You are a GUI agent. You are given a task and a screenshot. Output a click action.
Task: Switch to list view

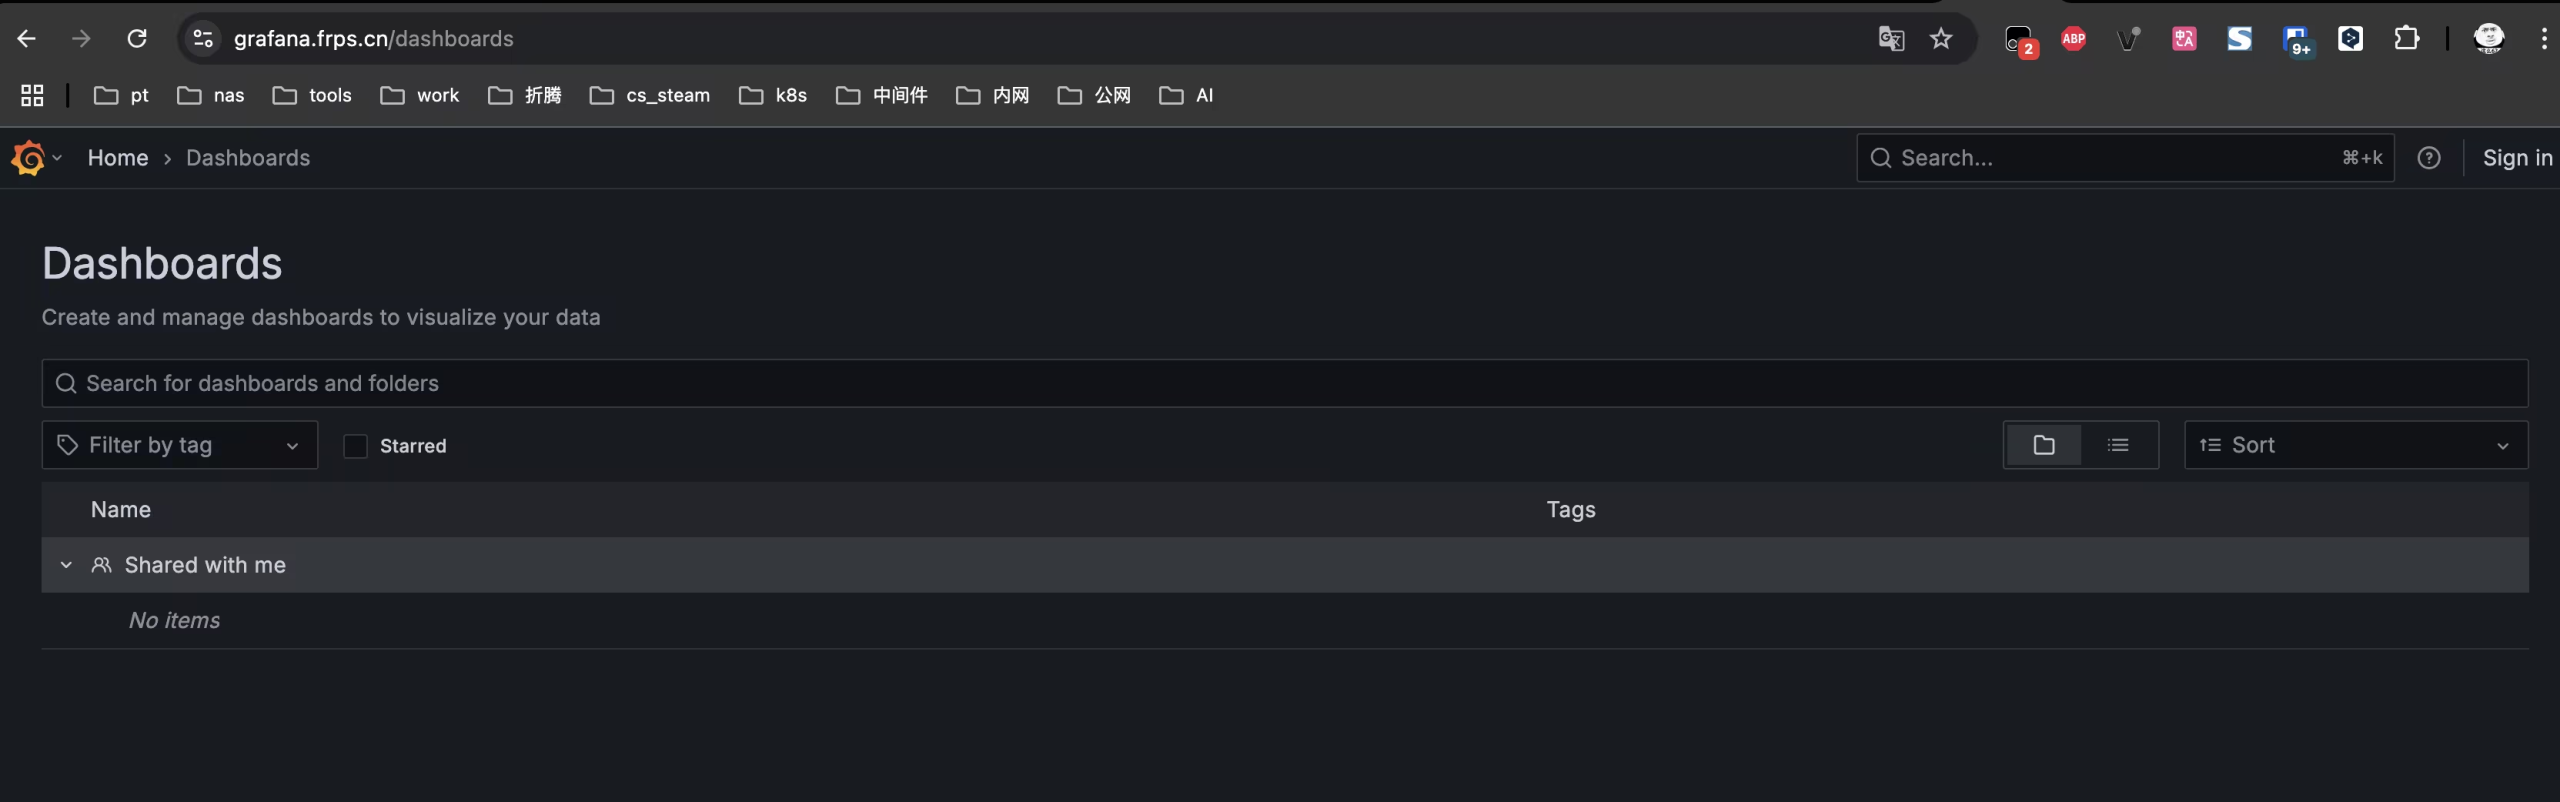click(2118, 445)
